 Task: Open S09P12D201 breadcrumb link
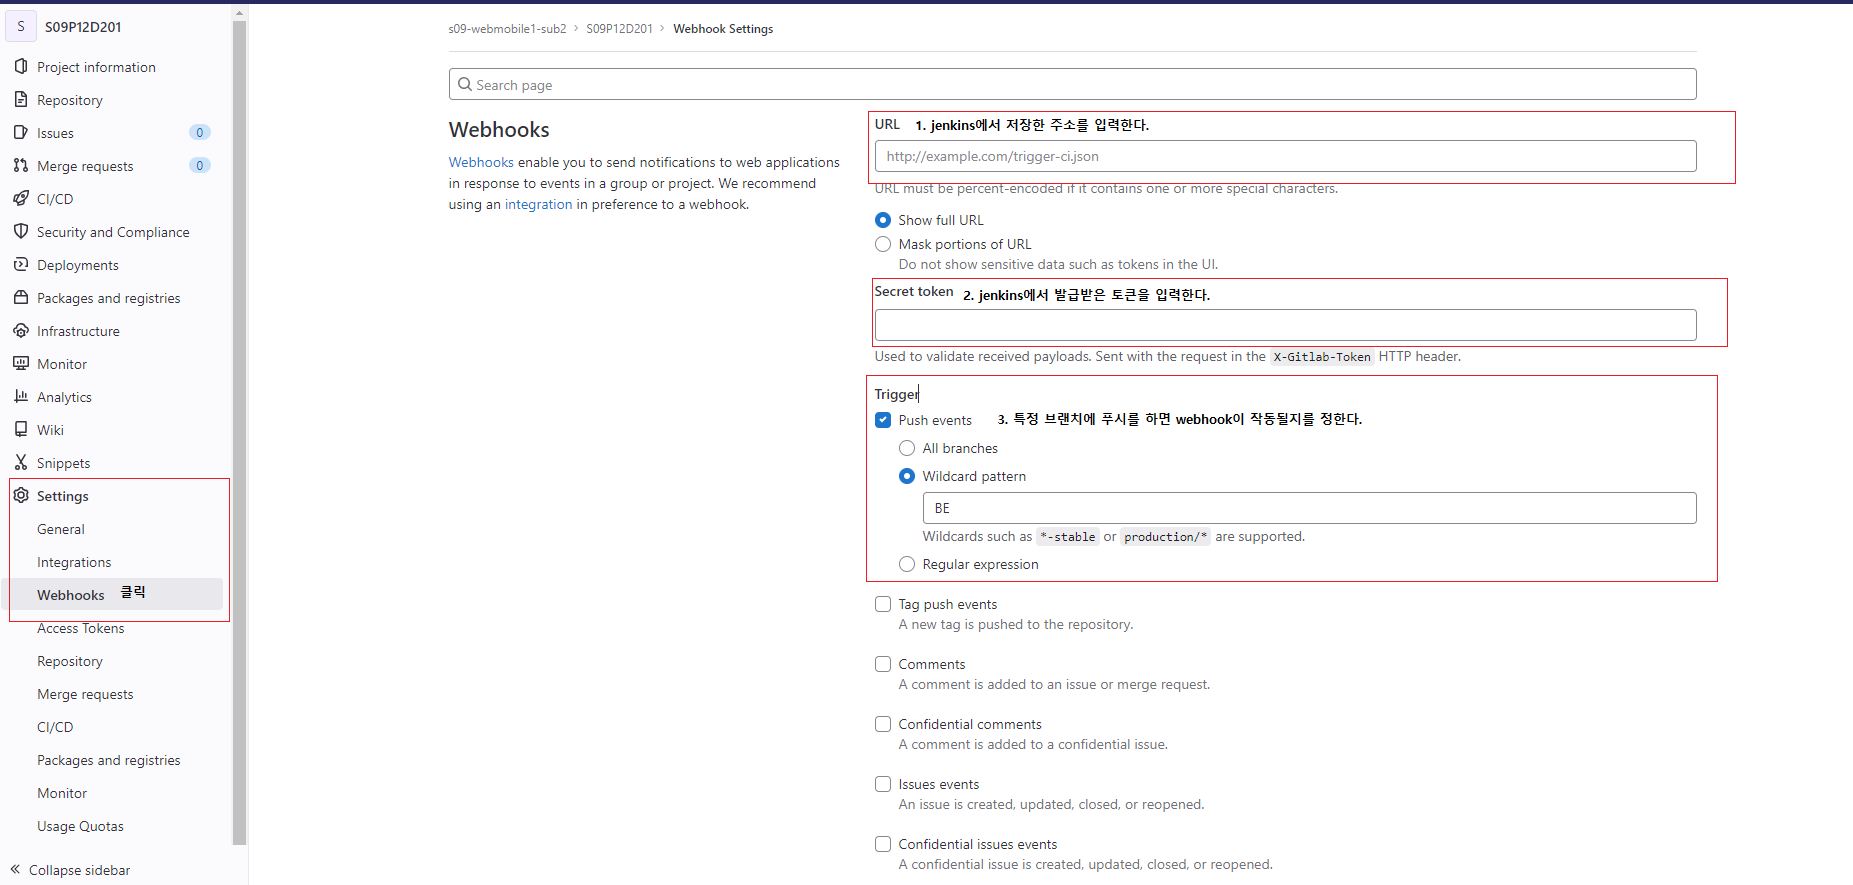[x=619, y=29]
